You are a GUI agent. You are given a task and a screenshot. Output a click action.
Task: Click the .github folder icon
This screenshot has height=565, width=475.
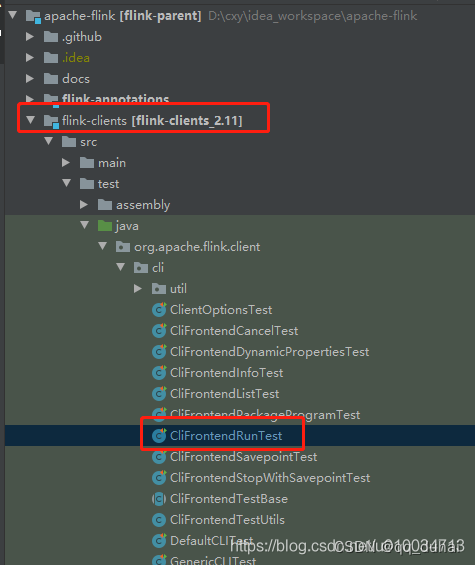51,37
